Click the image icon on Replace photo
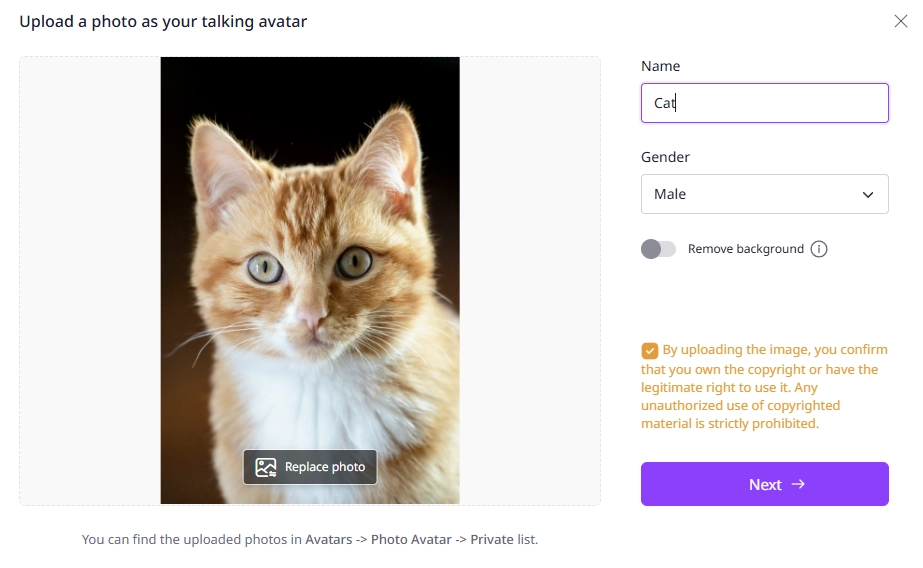Image resolution: width=923 pixels, height=568 pixels. click(265, 467)
